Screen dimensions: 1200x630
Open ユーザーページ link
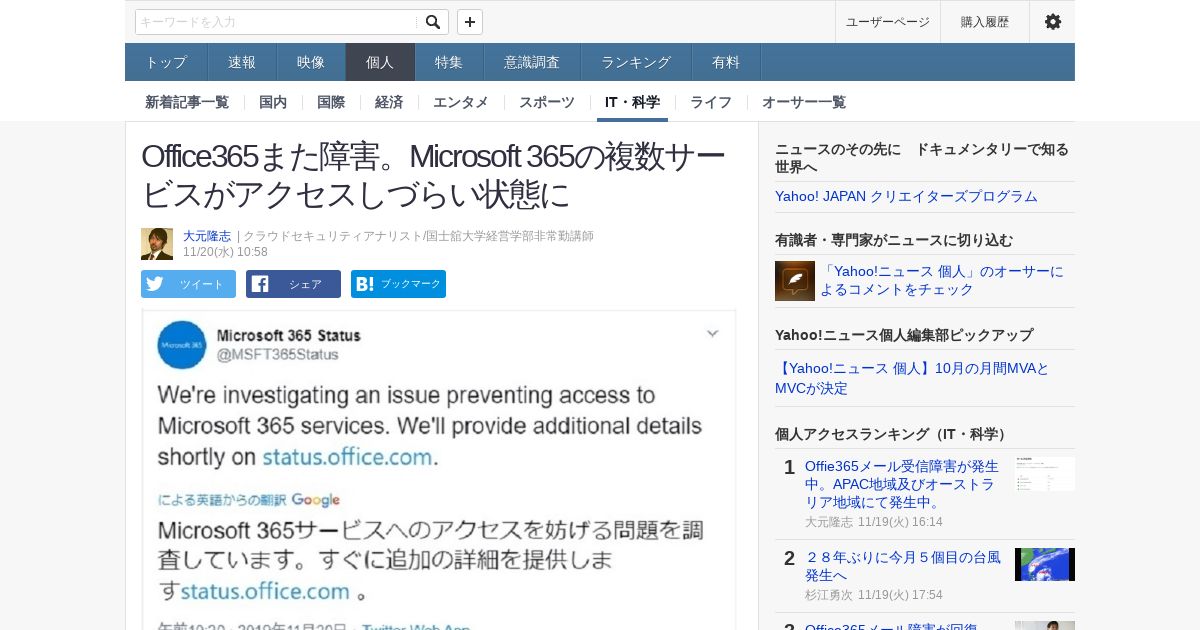(888, 22)
